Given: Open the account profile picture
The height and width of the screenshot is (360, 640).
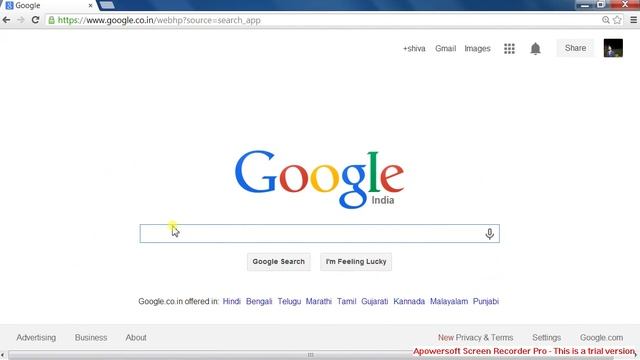Looking at the screenshot, I should coord(613,48).
